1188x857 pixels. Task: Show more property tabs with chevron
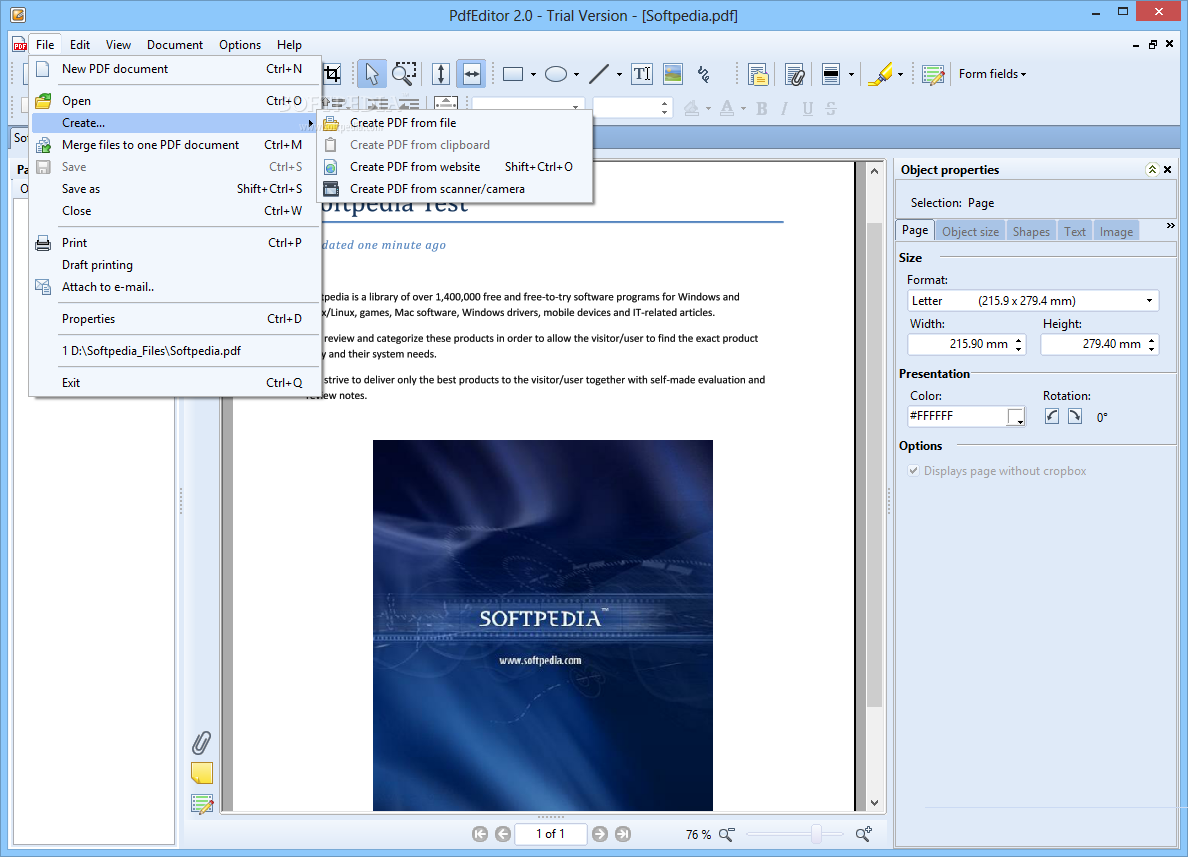coord(1171,226)
